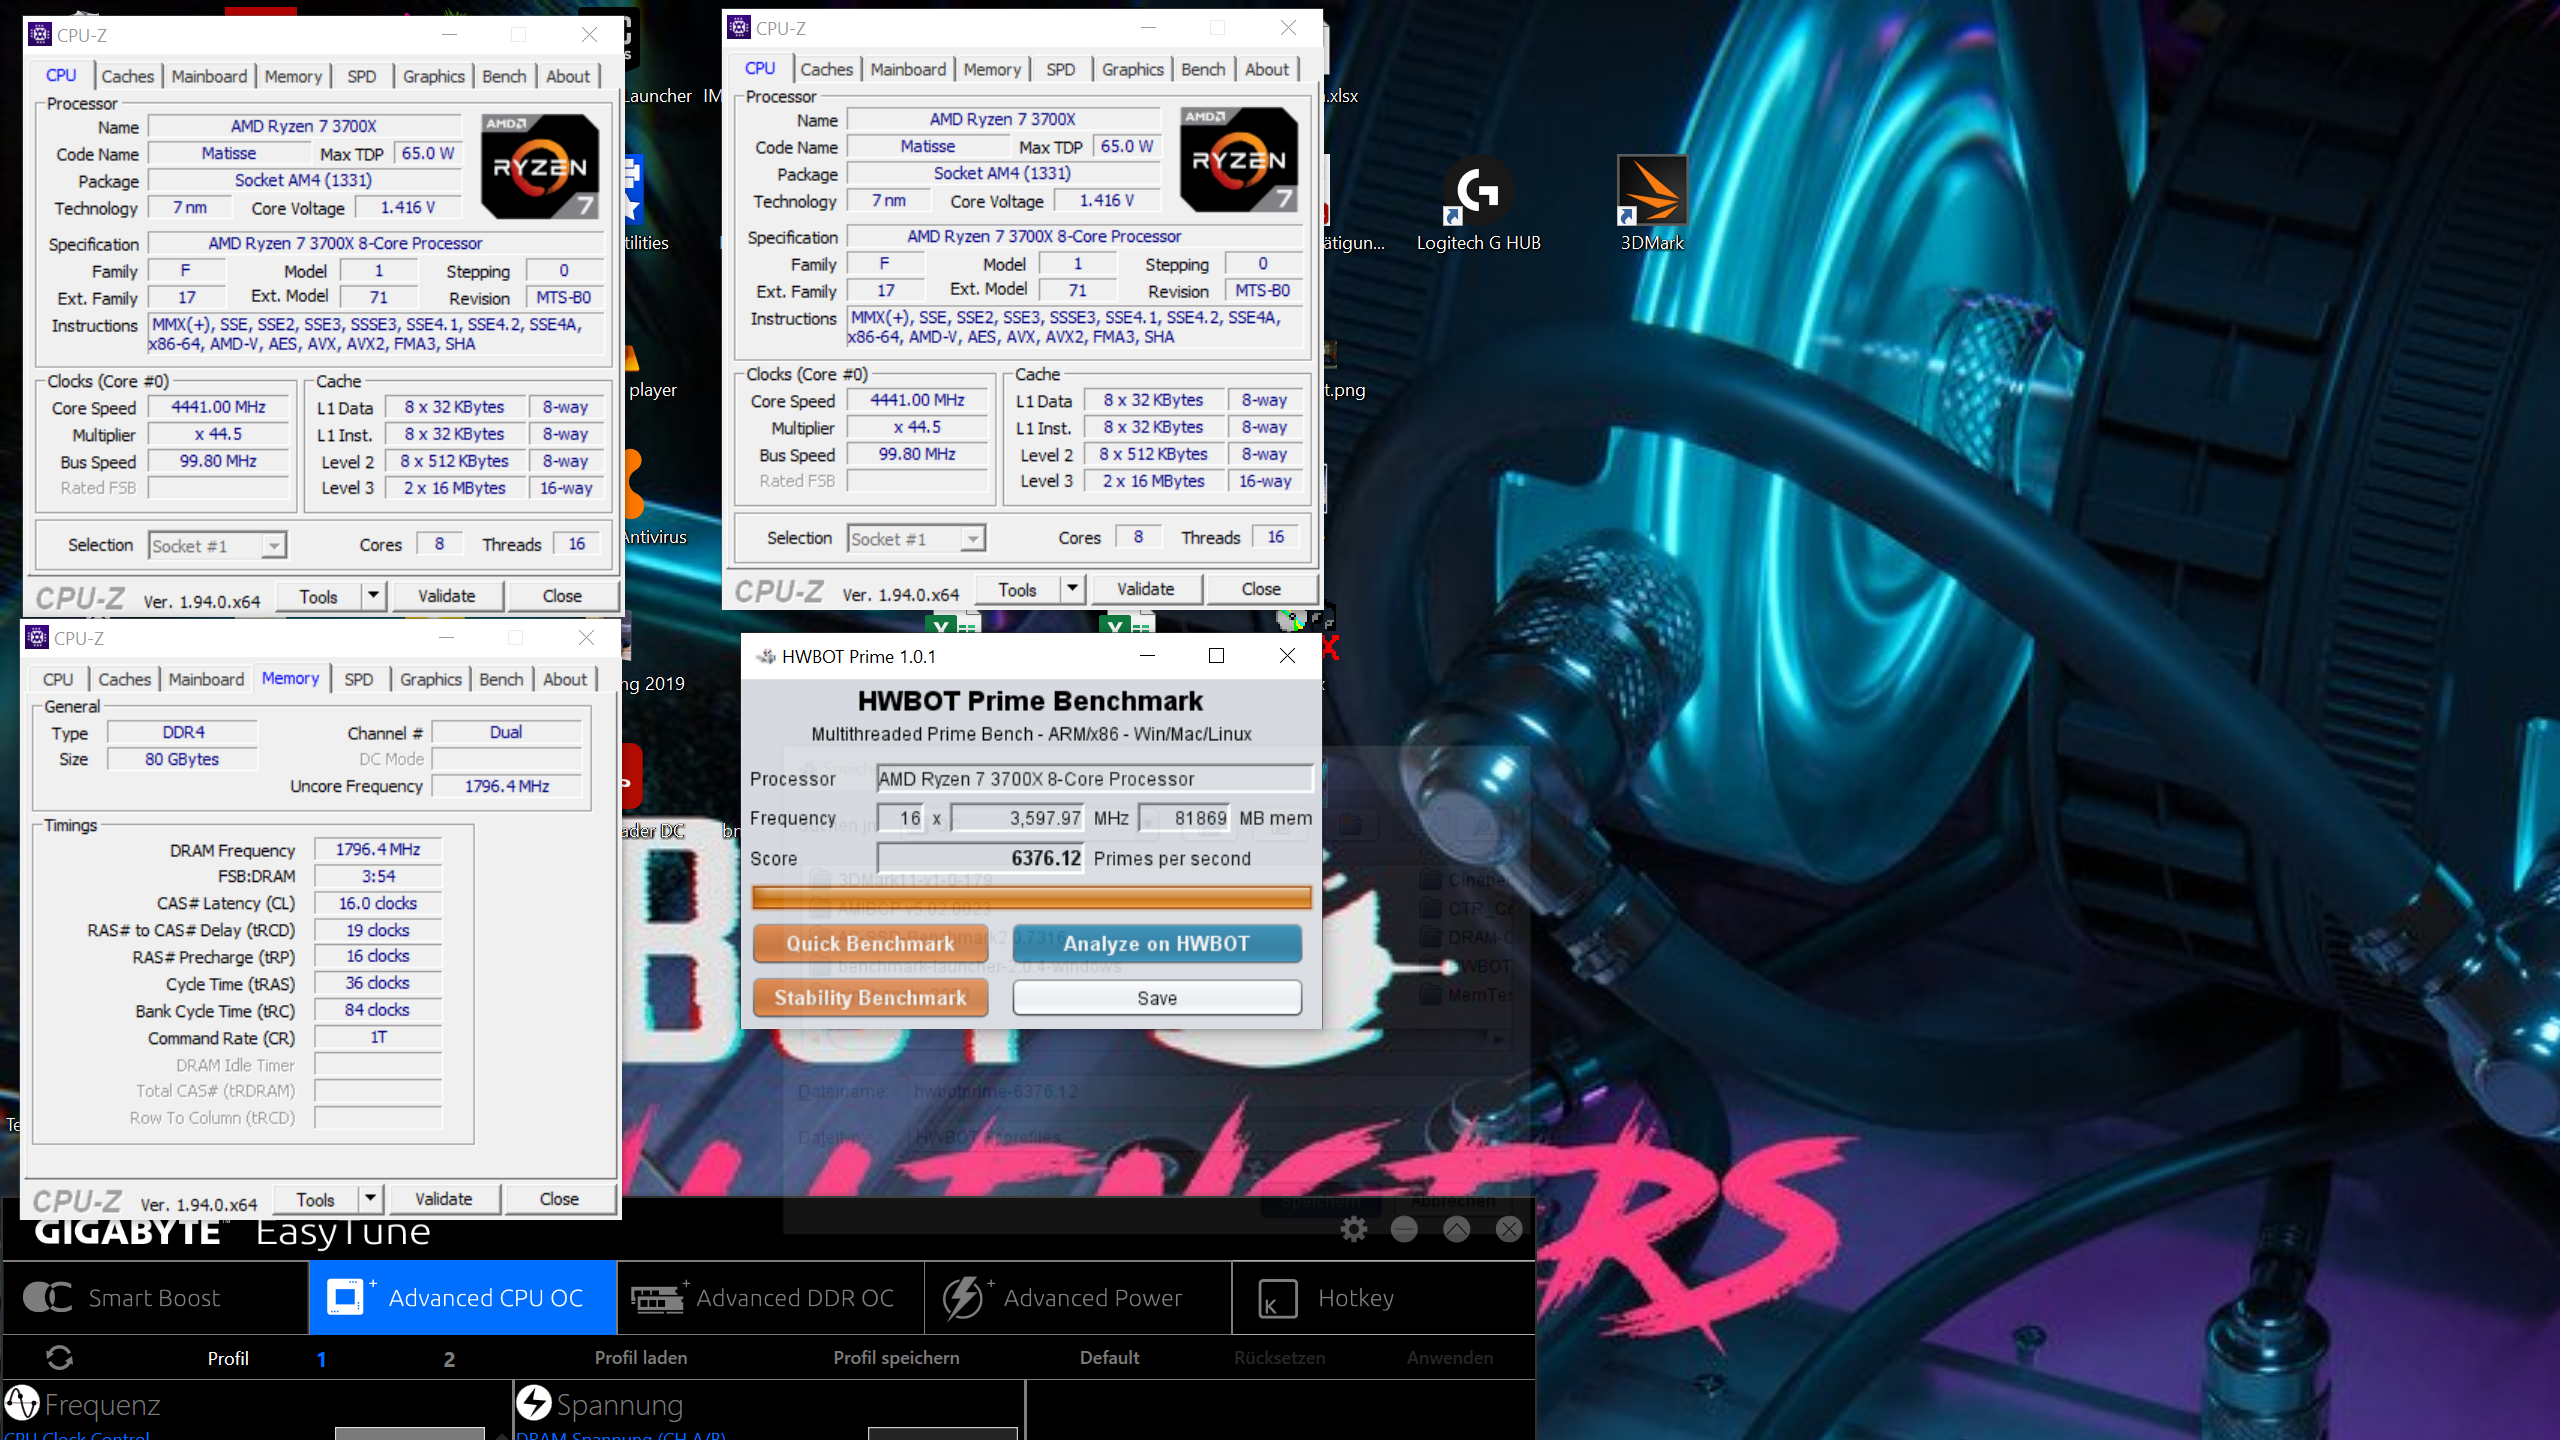Click title bar icon of CPU-Z Memory window

coord(37,638)
